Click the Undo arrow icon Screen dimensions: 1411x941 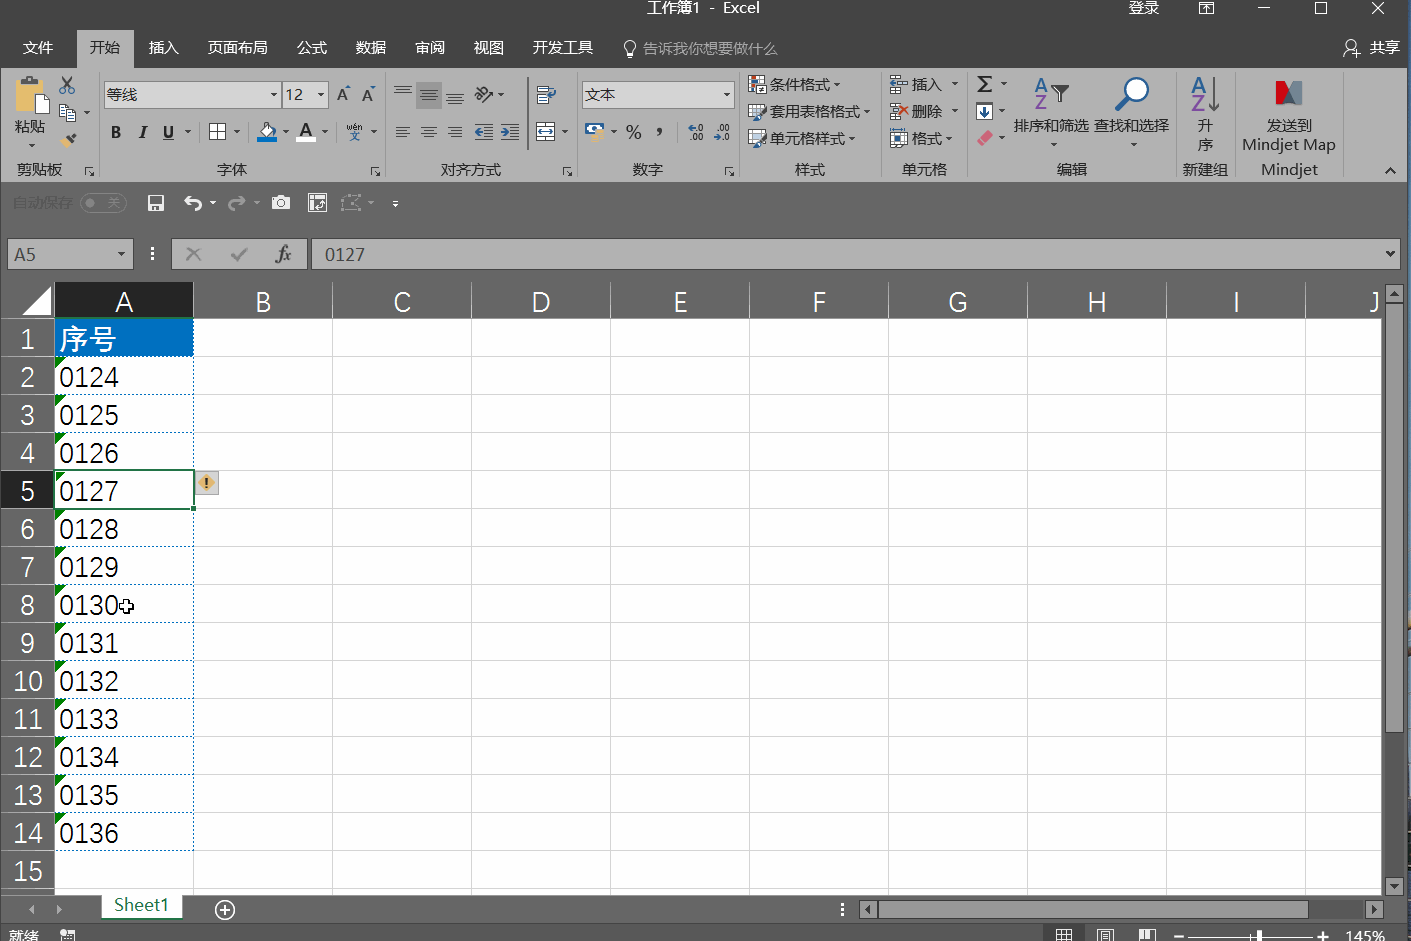[193, 203]
